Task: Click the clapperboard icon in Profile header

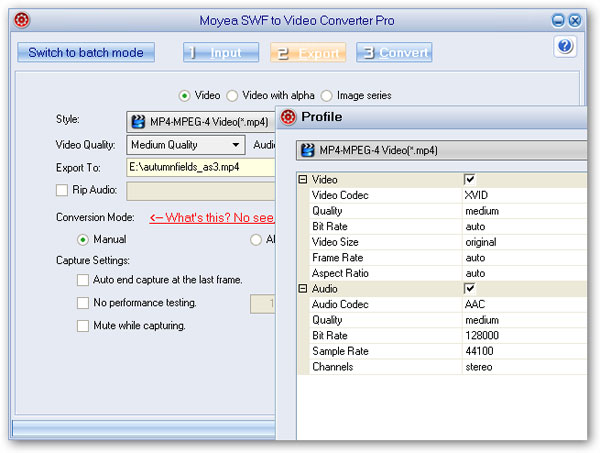Action: pos(308,150)
